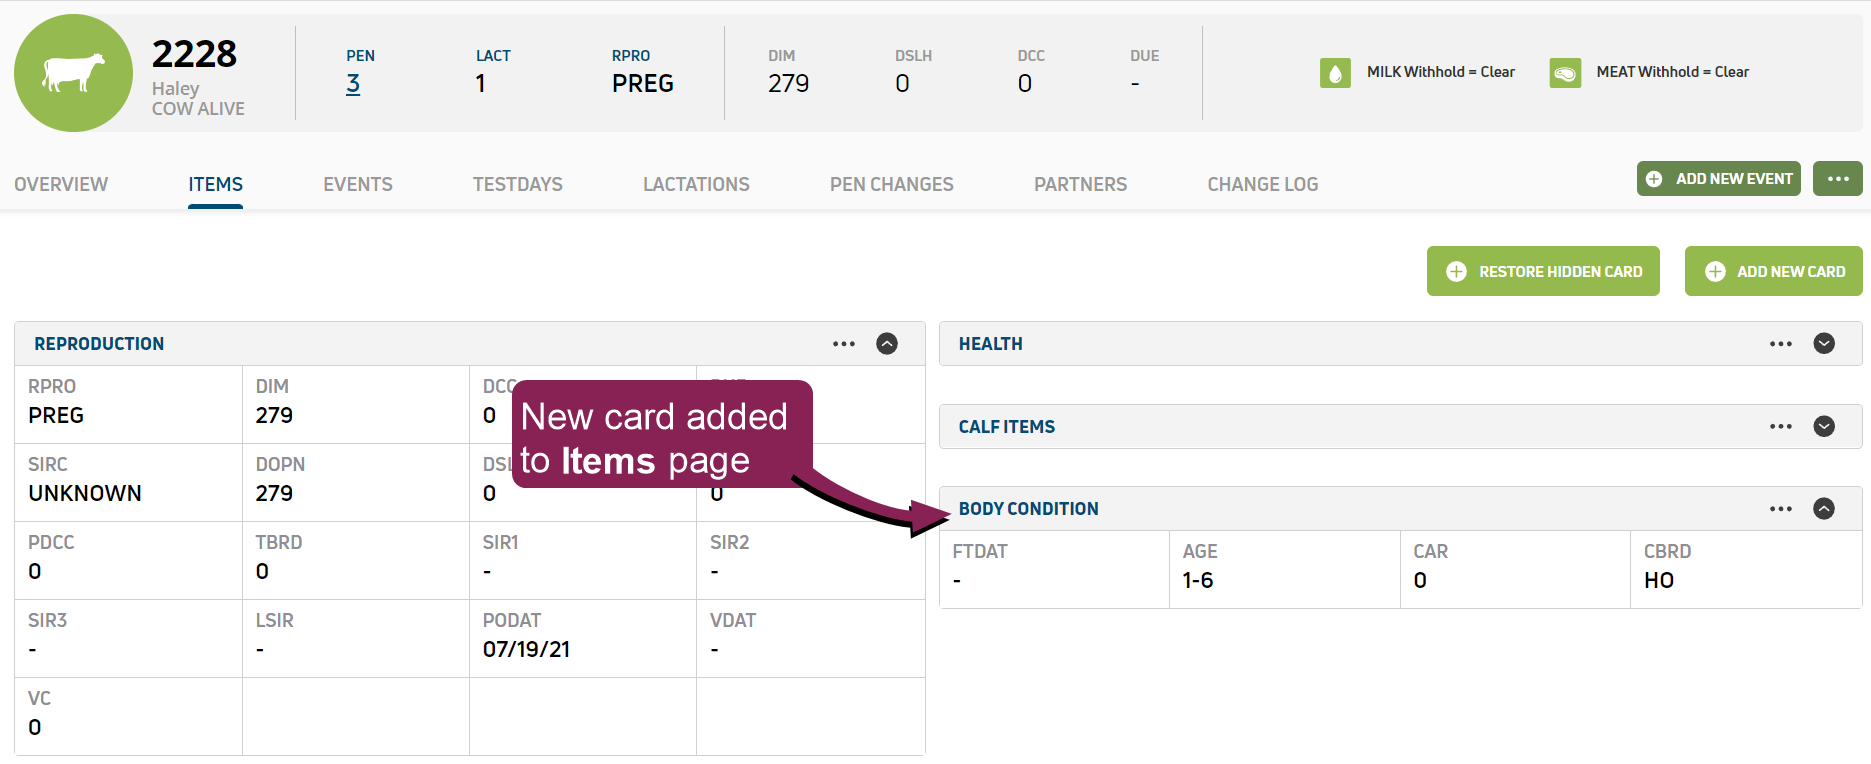This screenshot has height=764, width=1871.
Task: Open the Testdays tab
Action: 517,185
